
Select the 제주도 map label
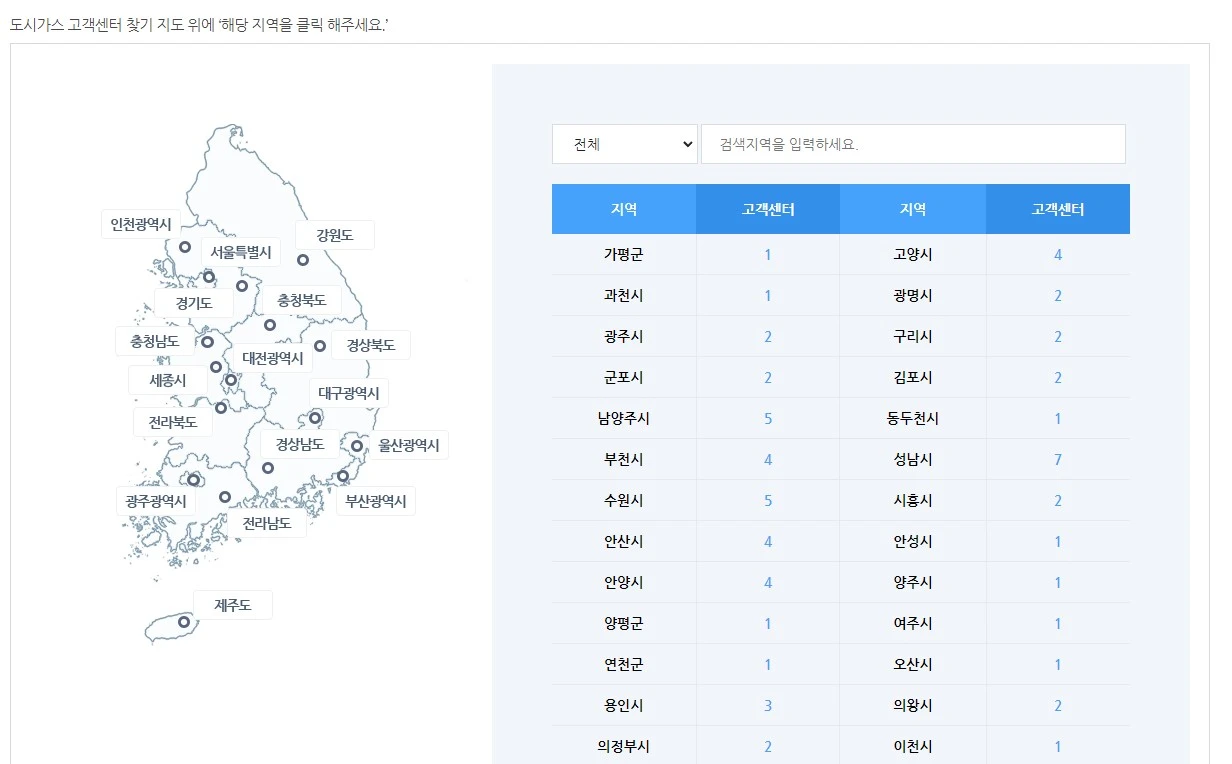[233, 605]
